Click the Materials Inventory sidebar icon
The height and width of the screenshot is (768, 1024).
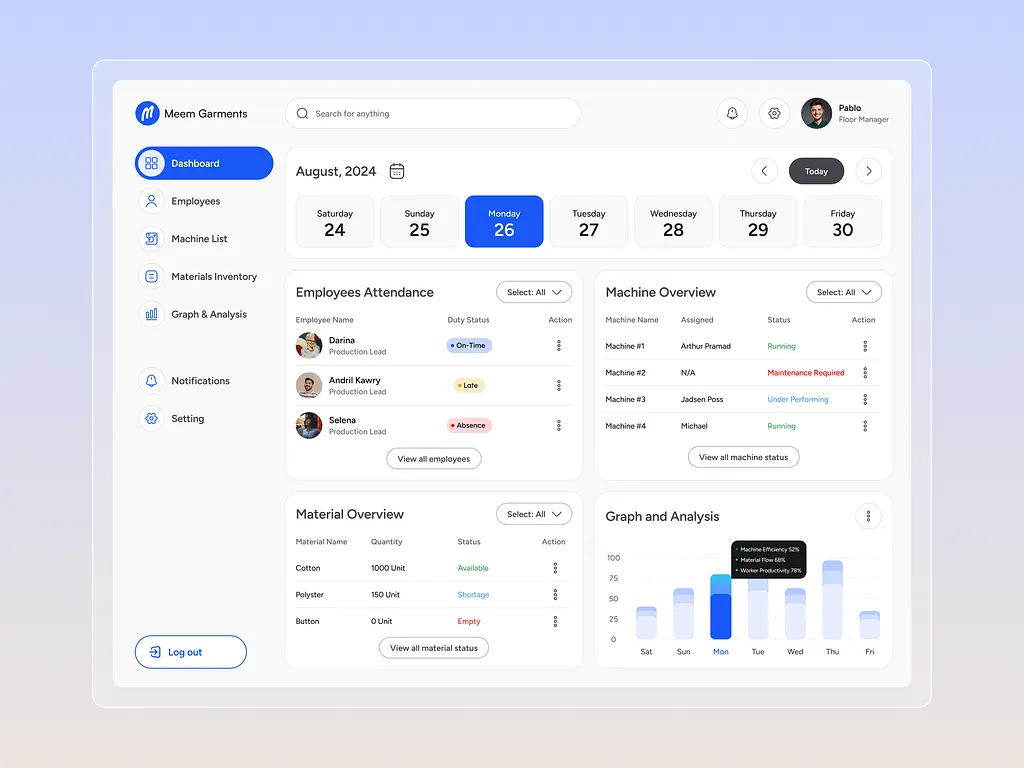click(x=151, y=277)
